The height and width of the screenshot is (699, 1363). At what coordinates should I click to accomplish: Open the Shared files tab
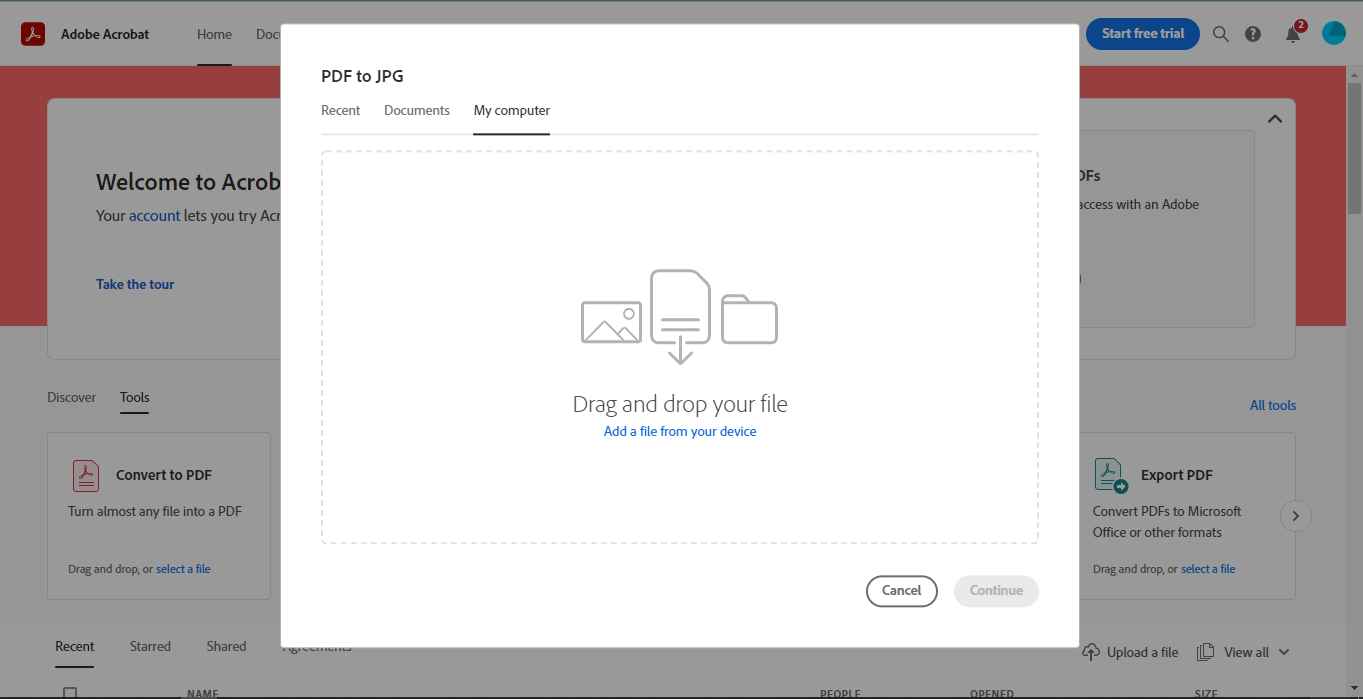(x=226, y=646)
